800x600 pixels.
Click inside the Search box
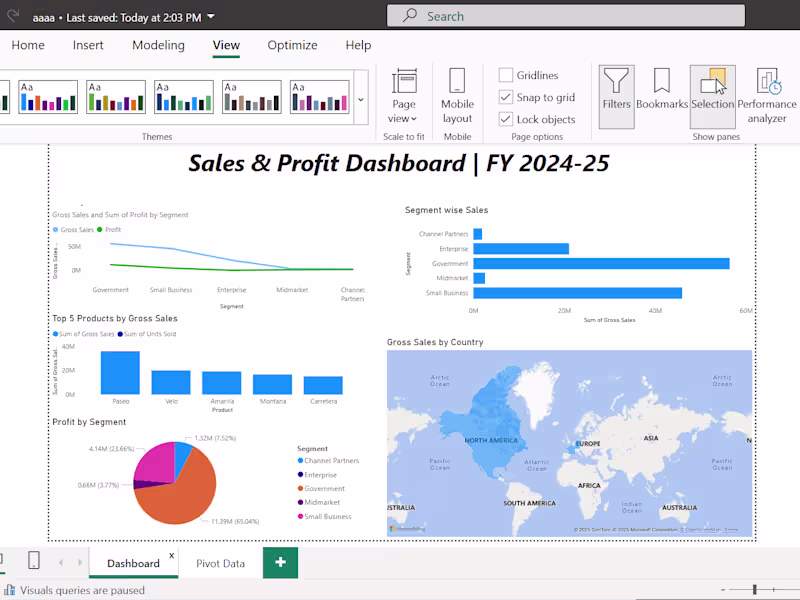pos(560,15)
